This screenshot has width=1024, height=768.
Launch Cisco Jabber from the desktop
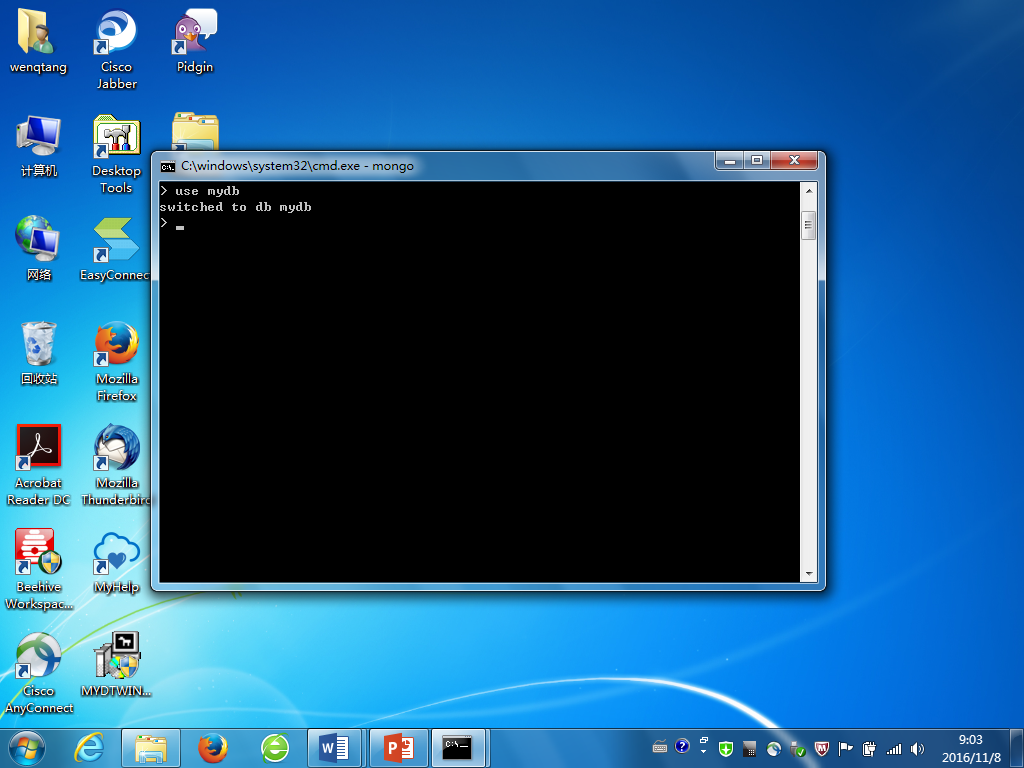point(116,49)
